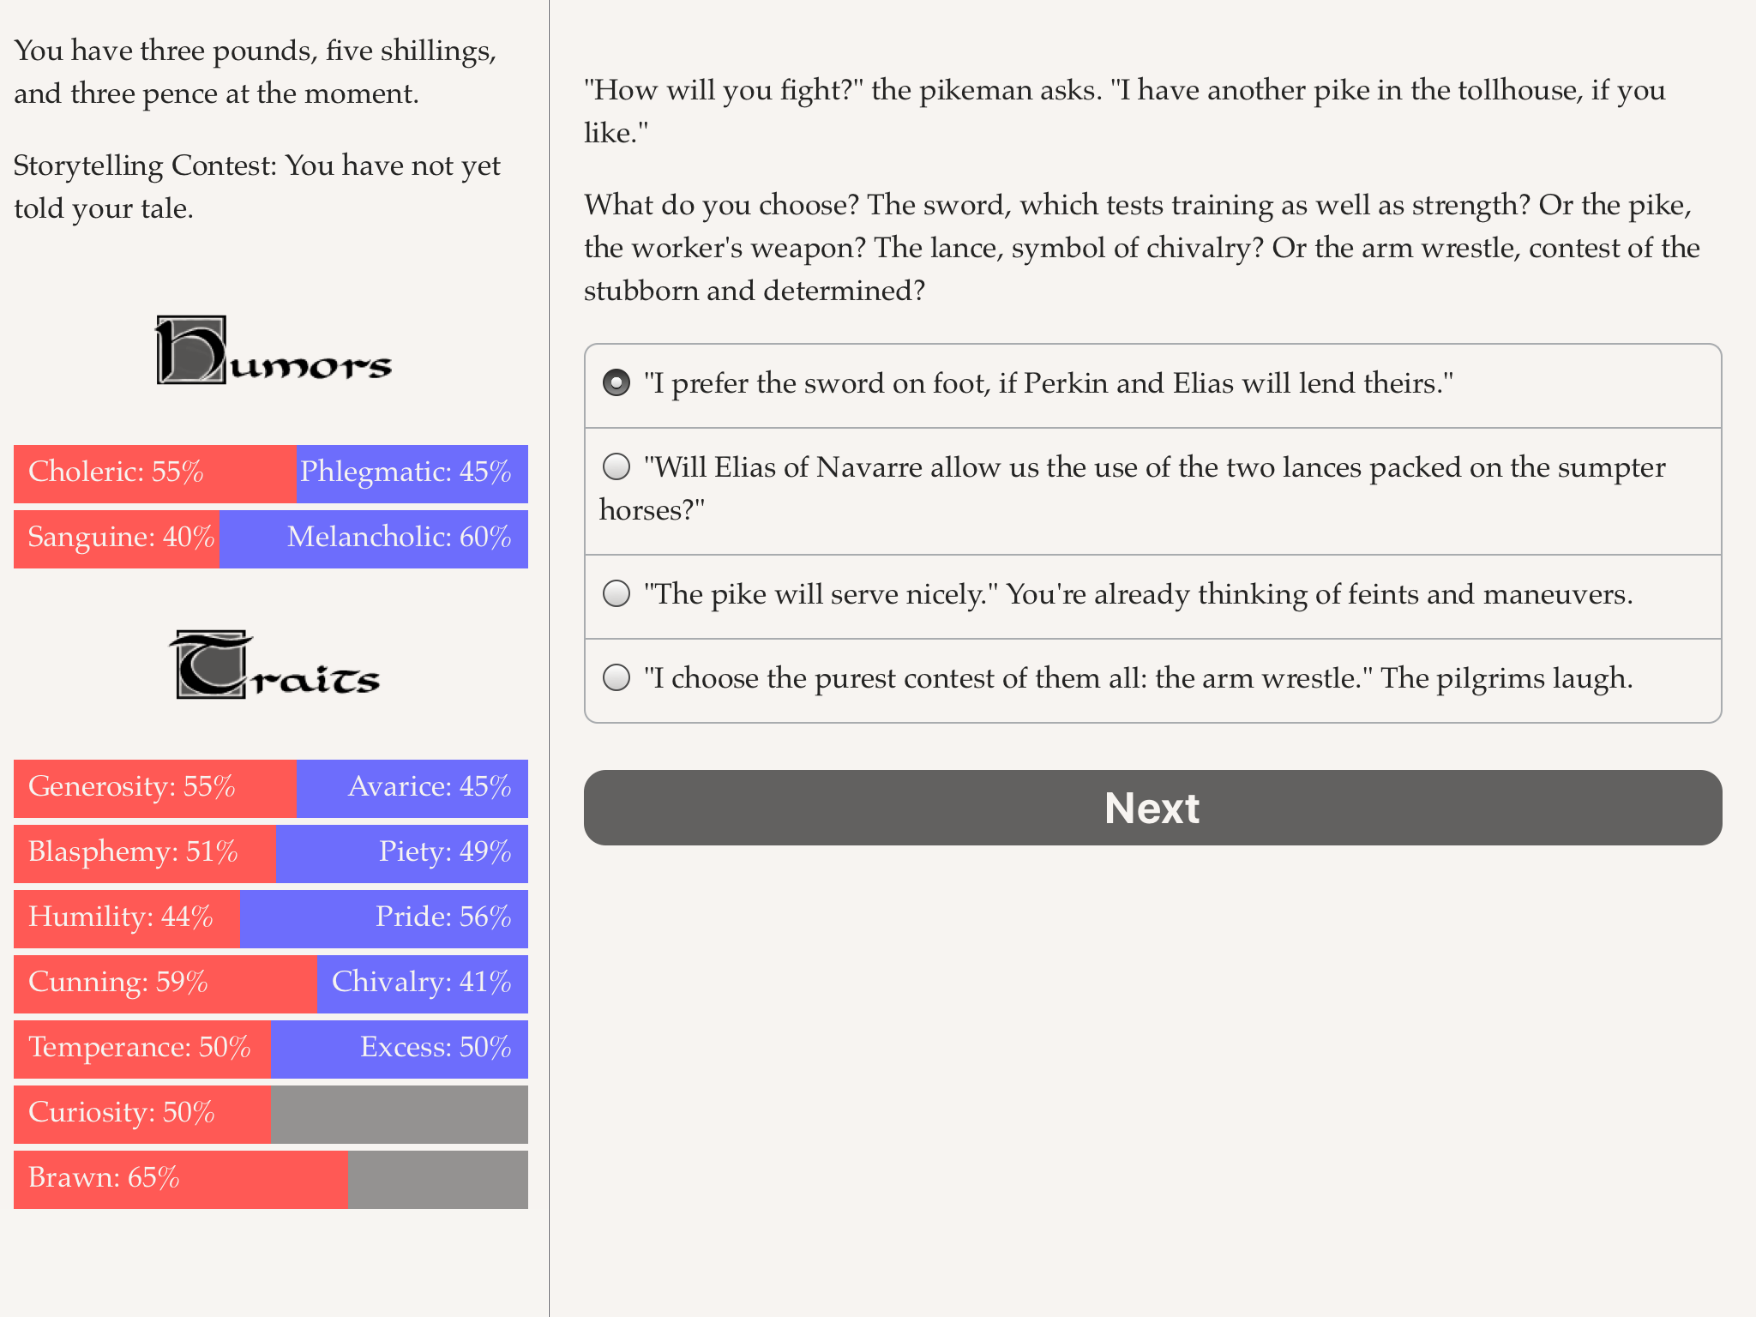The height and width of the screenshot is (1317, 1756).
Task: Select the two lances option
Action: tap(1153, 490)
